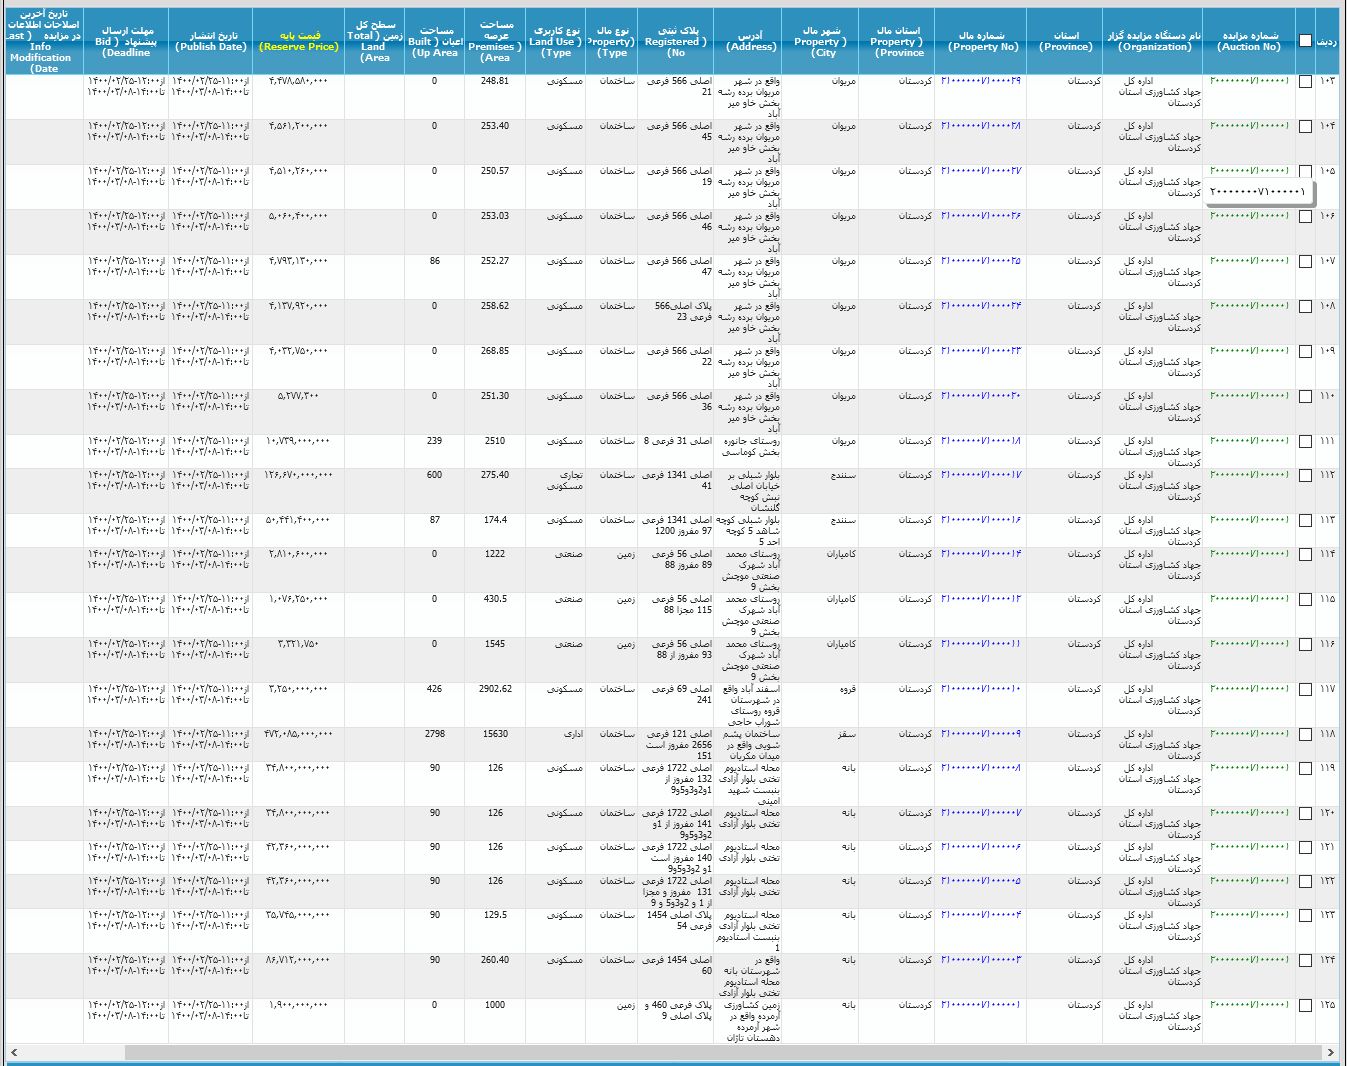Sort by the Publish Date column header

[210, 41]
